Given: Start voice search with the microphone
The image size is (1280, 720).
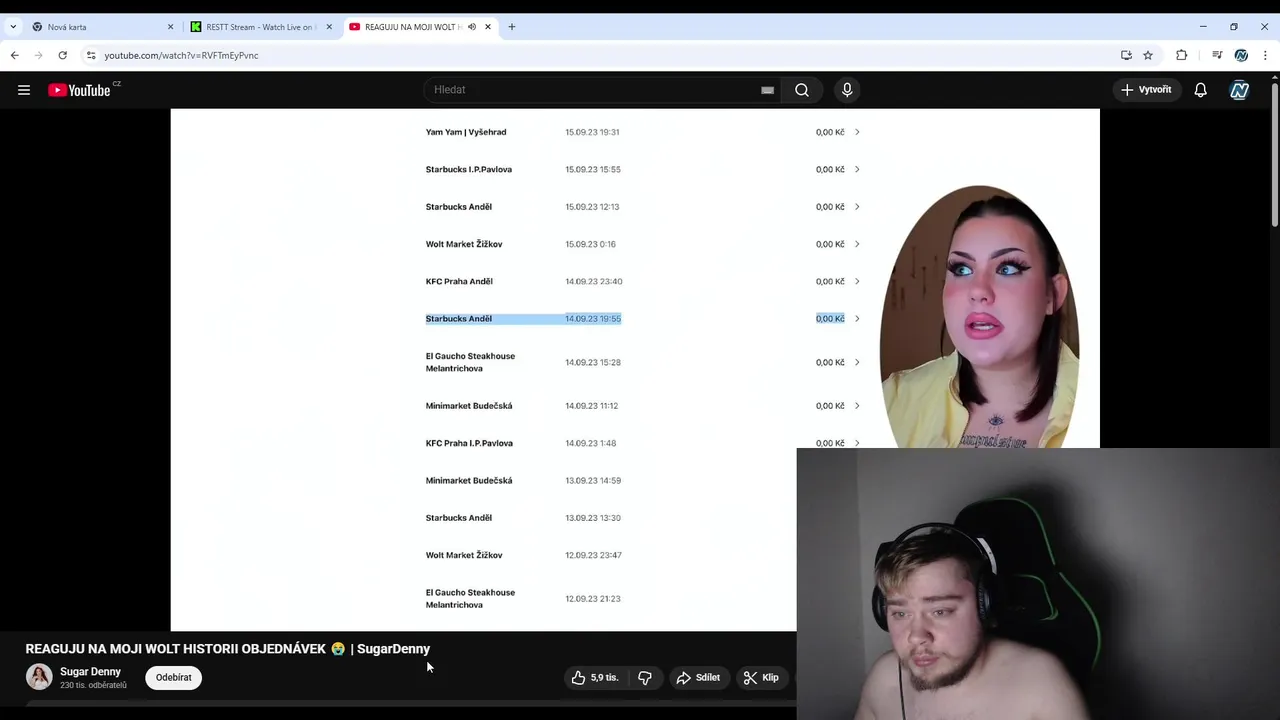Looking at the screenshot, I should click(847, 90).
